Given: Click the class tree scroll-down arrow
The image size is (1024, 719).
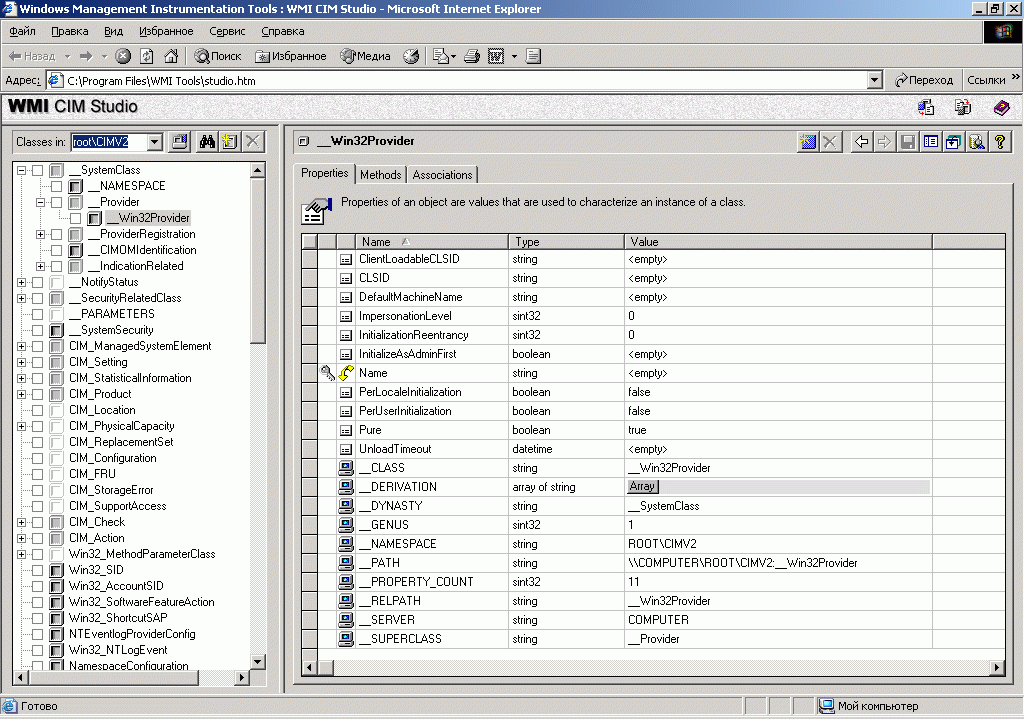Looking at the screenshot, I should [x=258, y=662].
